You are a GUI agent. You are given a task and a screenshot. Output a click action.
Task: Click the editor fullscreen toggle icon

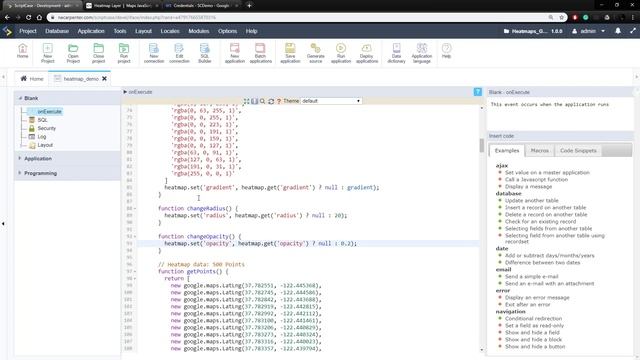pos(247,101)
